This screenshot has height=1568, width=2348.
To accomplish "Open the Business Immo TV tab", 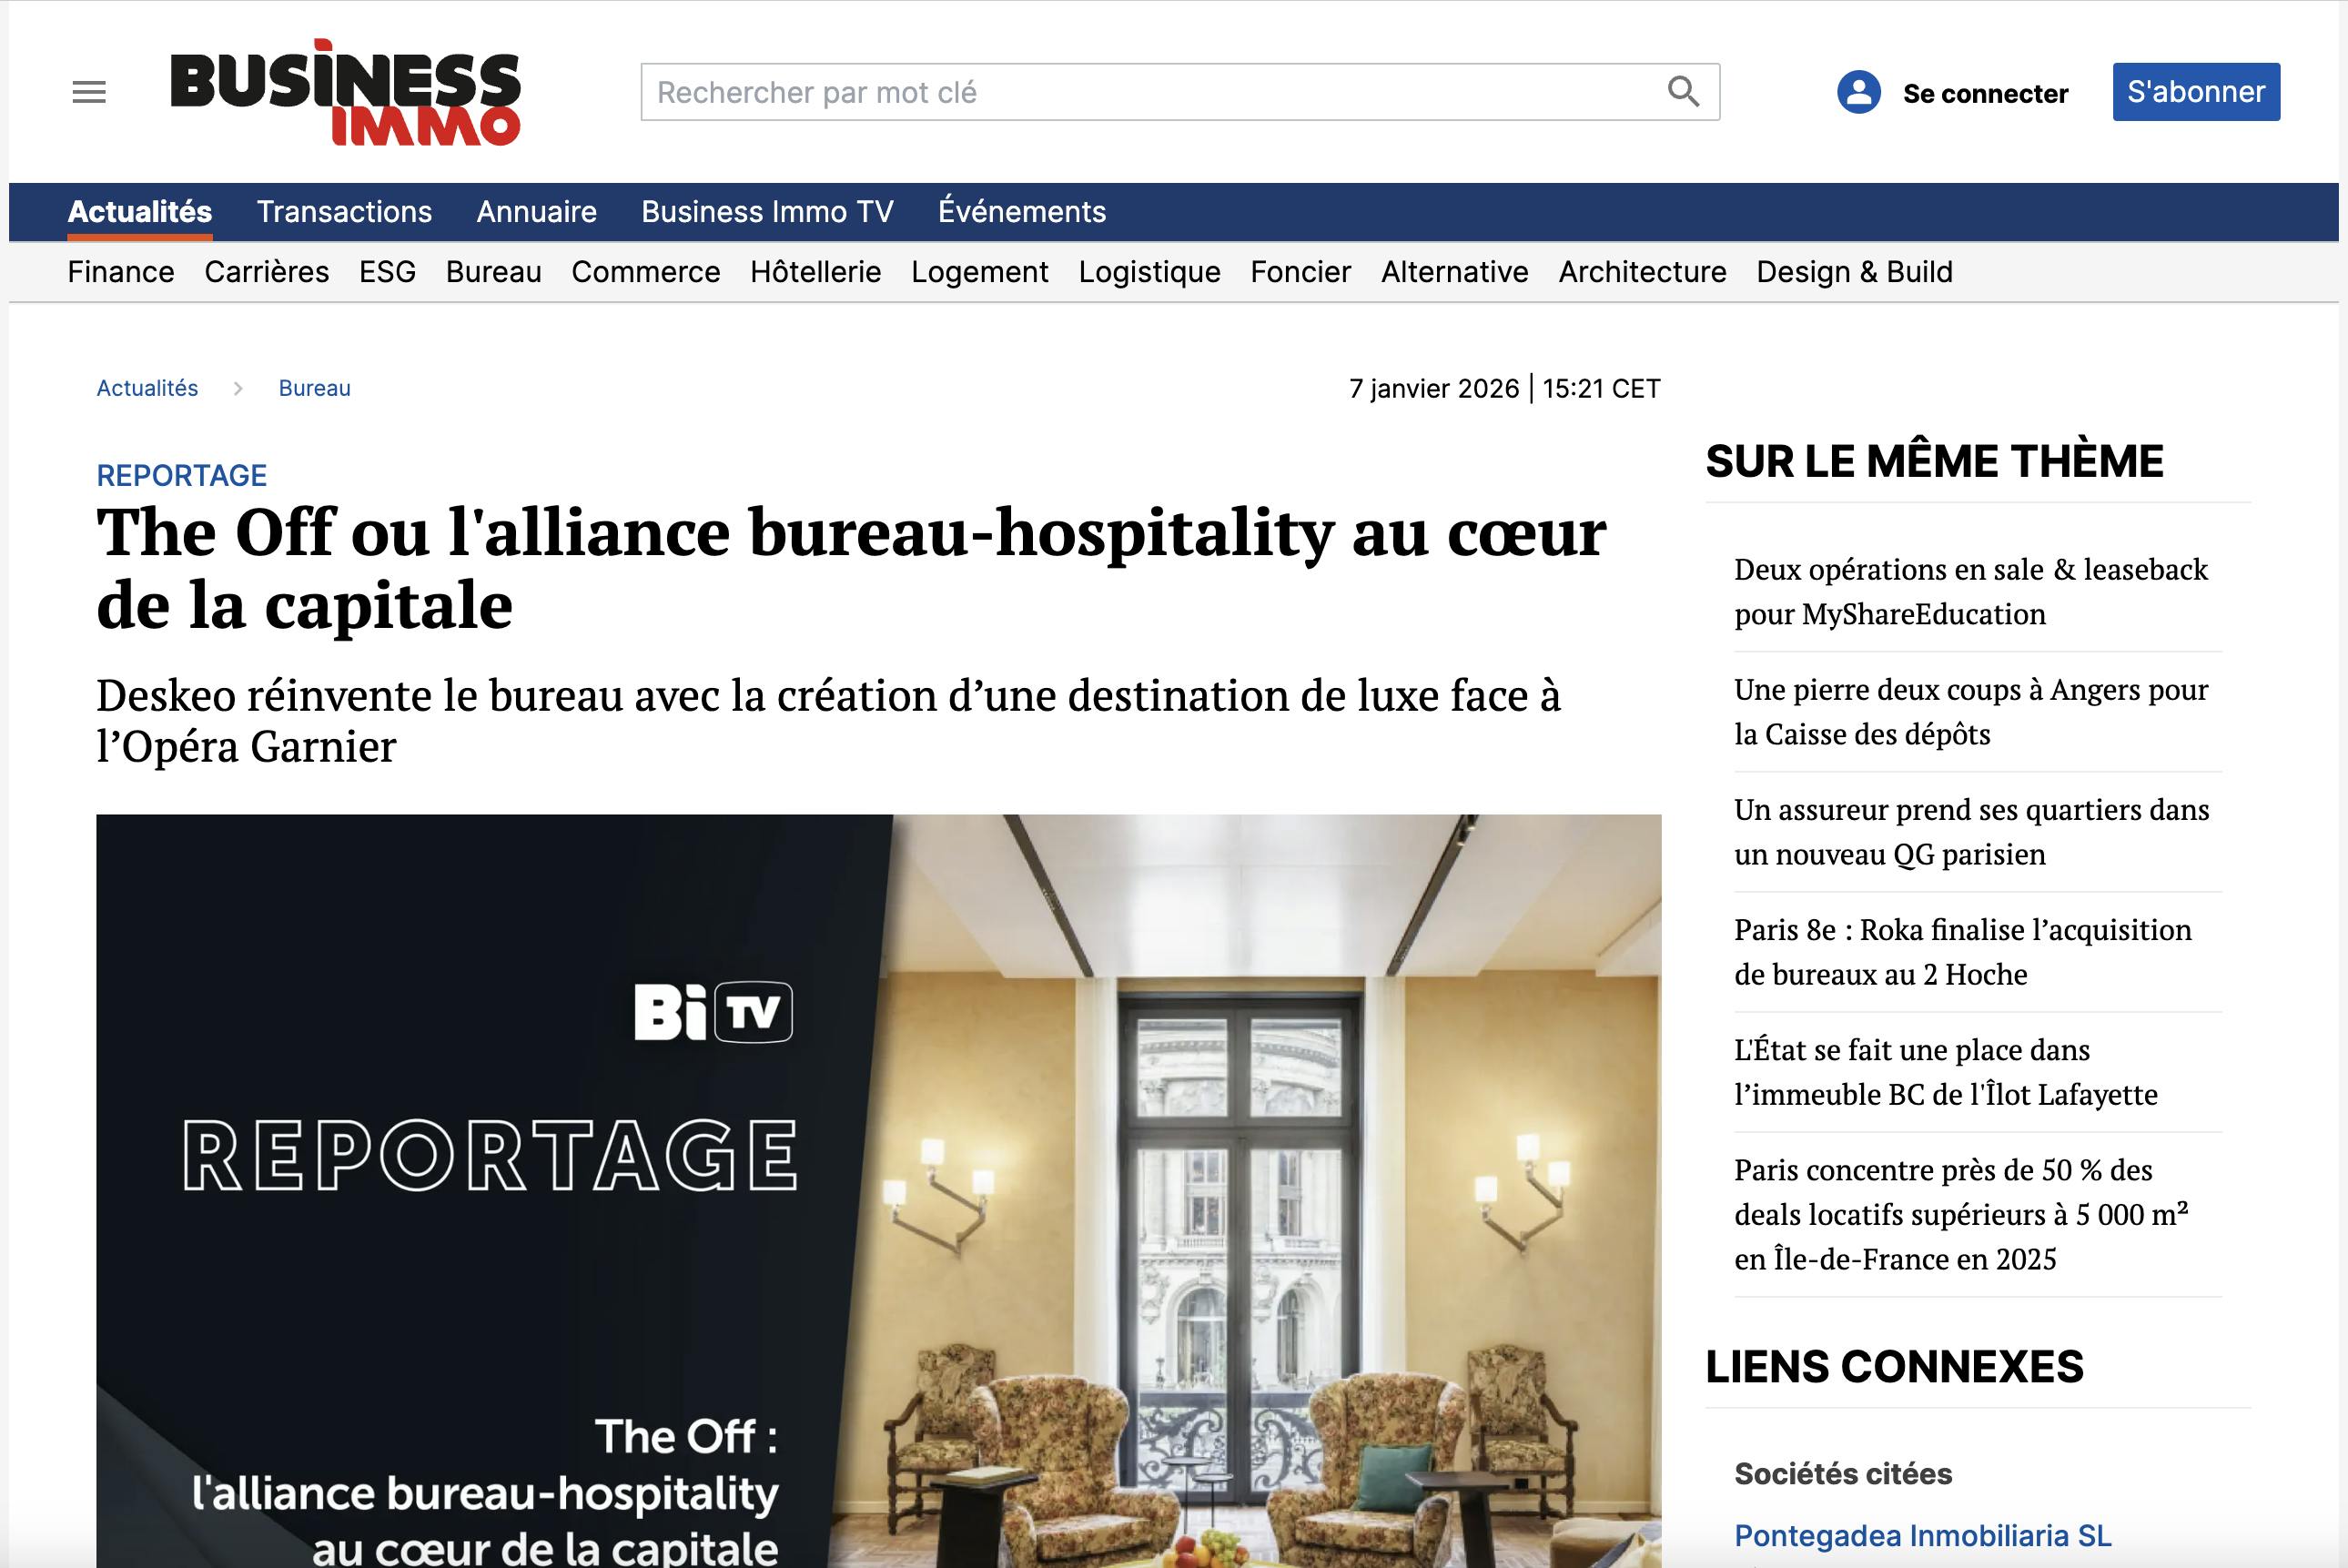I will click(767, 211).
